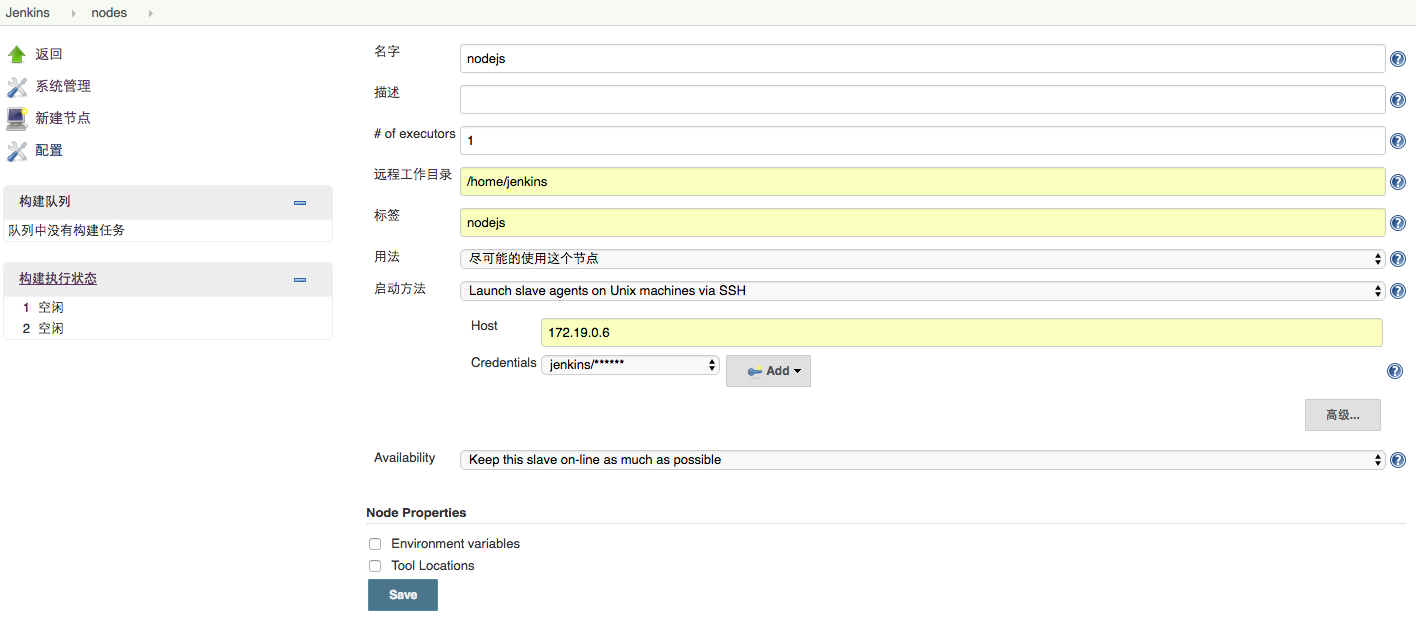Click the green up-arrow 返回 icon
The image size is (1416, 623).
(x=17, y=54)
